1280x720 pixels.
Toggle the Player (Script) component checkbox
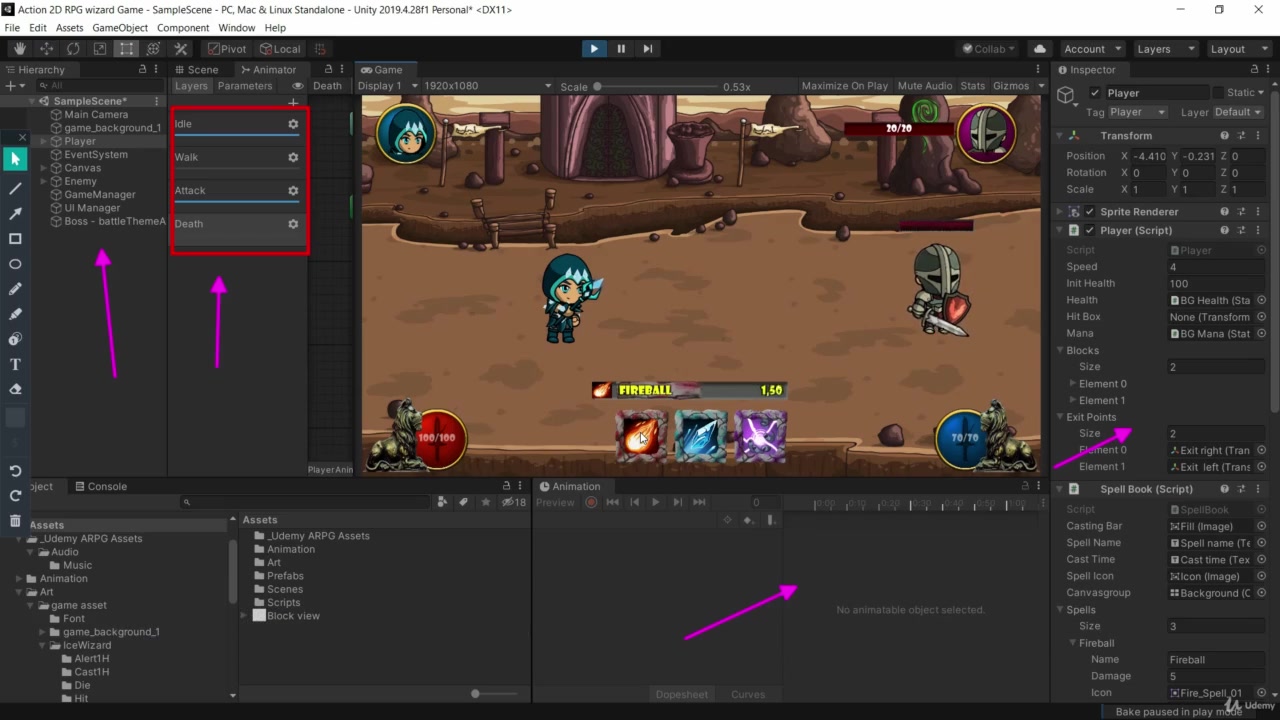pyautogui.click(x=1089, y=230)
